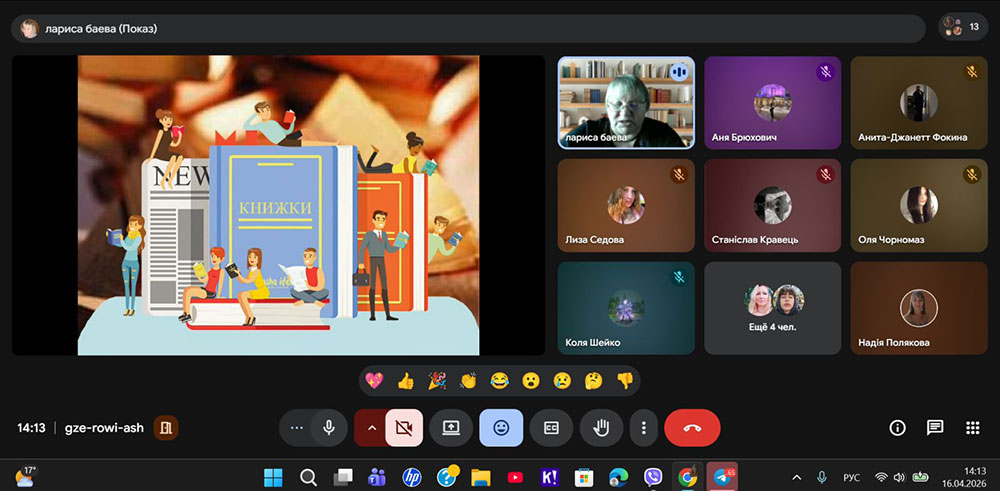Open Telegram from the Windows taskbar
The height and width of the screenshot is (491, 1000).
pyautogui.click(x=722, y=476)
